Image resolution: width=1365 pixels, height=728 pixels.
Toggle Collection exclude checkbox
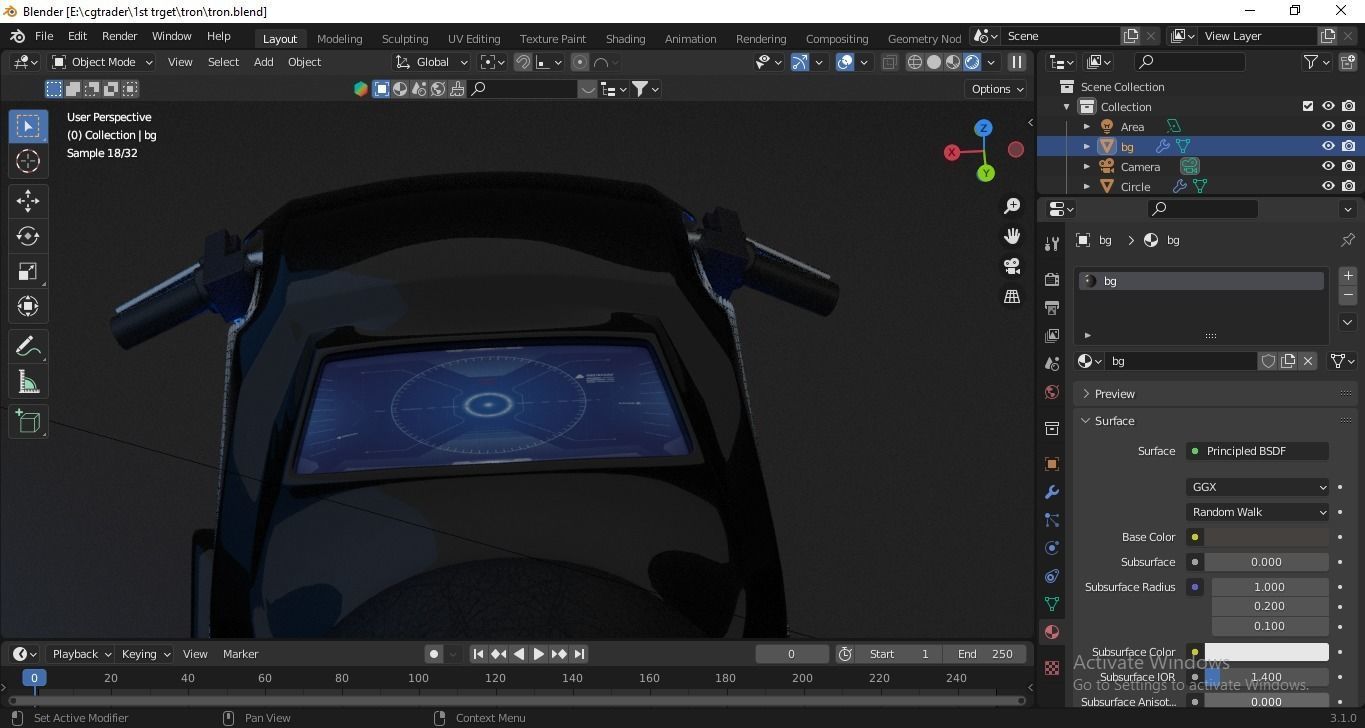[1307, 106]
